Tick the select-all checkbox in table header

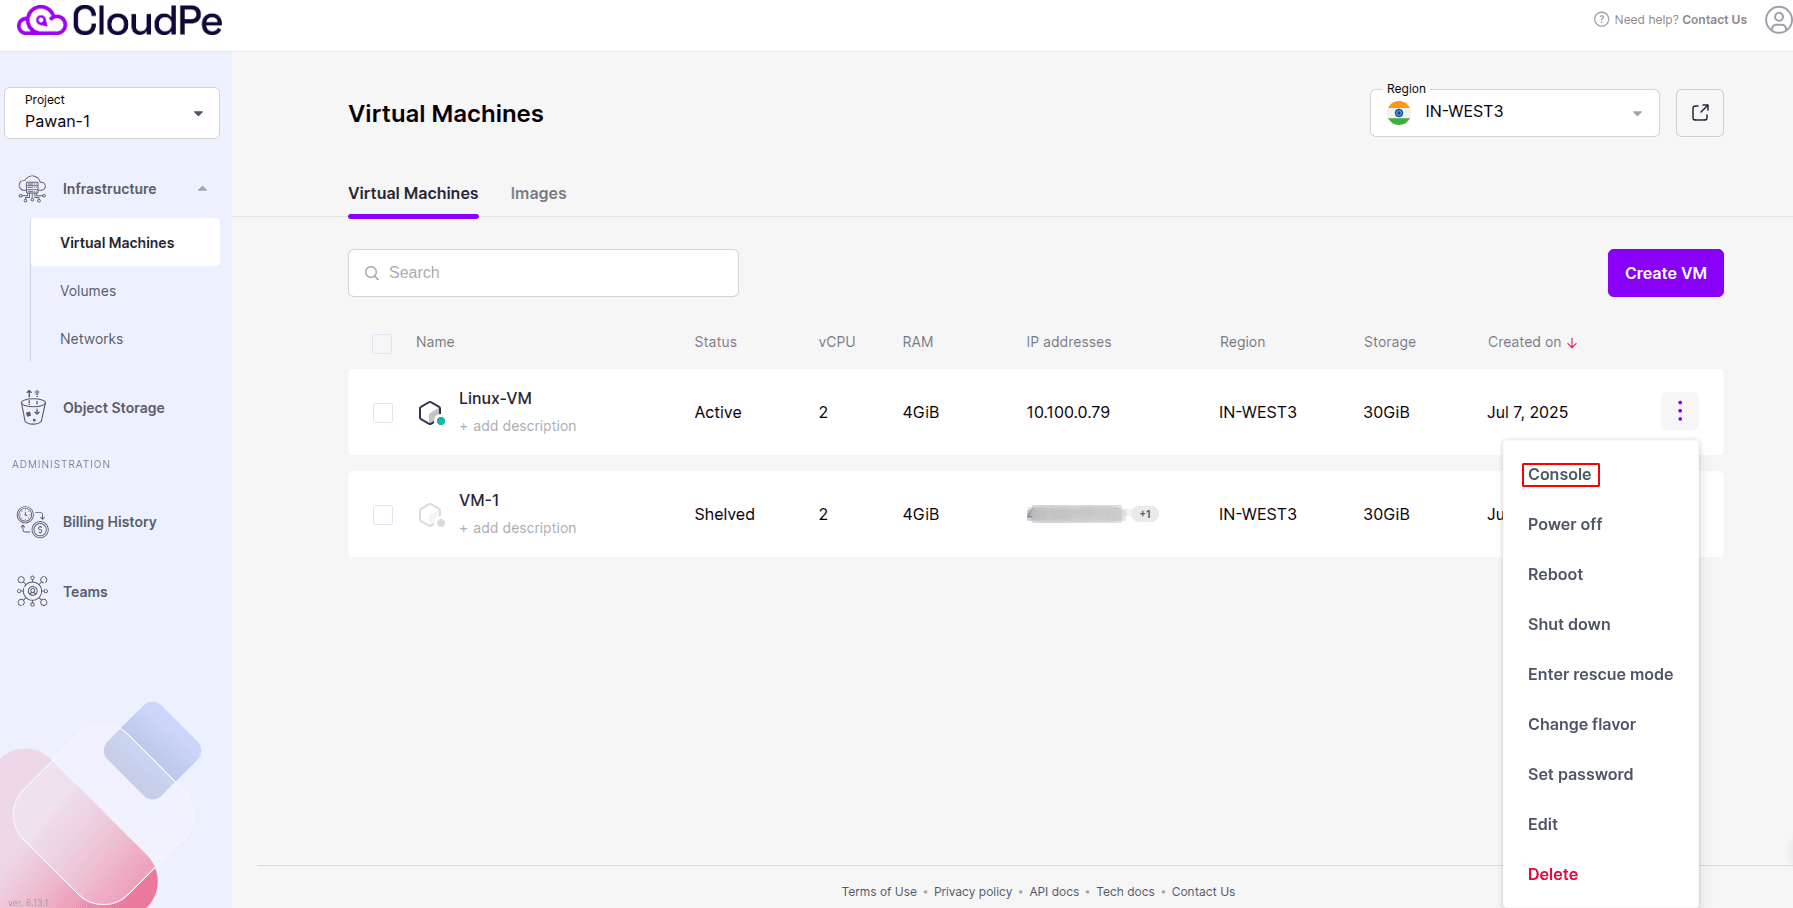(382, 343)
